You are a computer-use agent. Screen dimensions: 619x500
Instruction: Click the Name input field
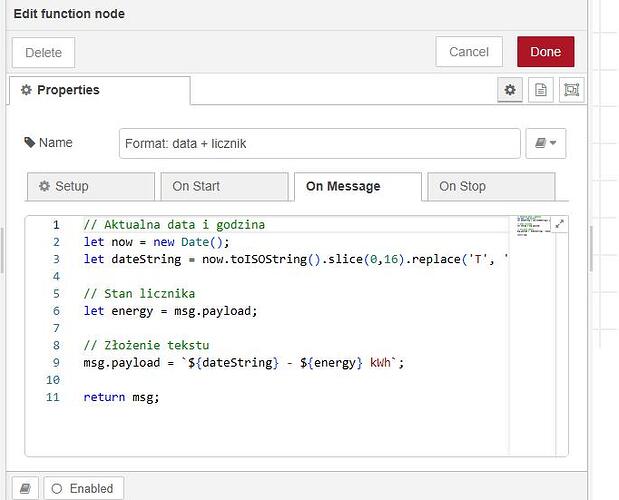pyautogui.click(x=320, y=143)
